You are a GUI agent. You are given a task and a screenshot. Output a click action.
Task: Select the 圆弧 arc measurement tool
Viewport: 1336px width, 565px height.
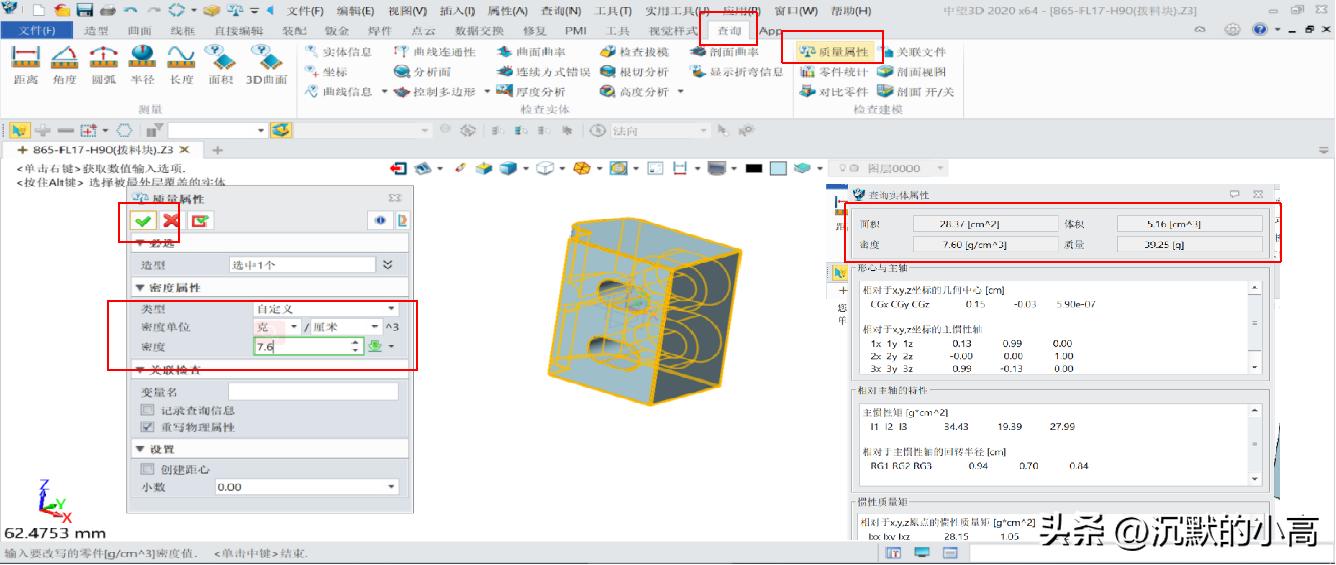coord(104,65)
